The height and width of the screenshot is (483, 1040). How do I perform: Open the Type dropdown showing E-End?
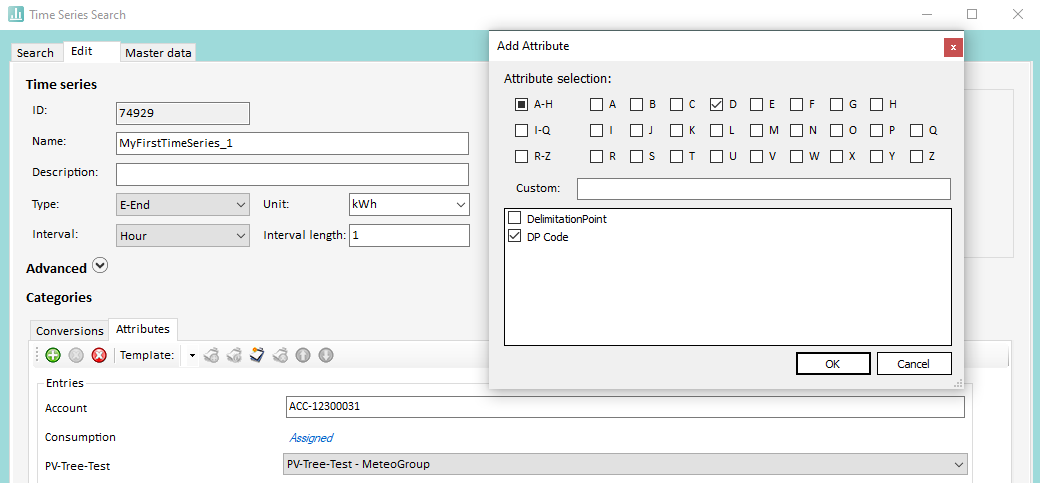pos(183,204)
